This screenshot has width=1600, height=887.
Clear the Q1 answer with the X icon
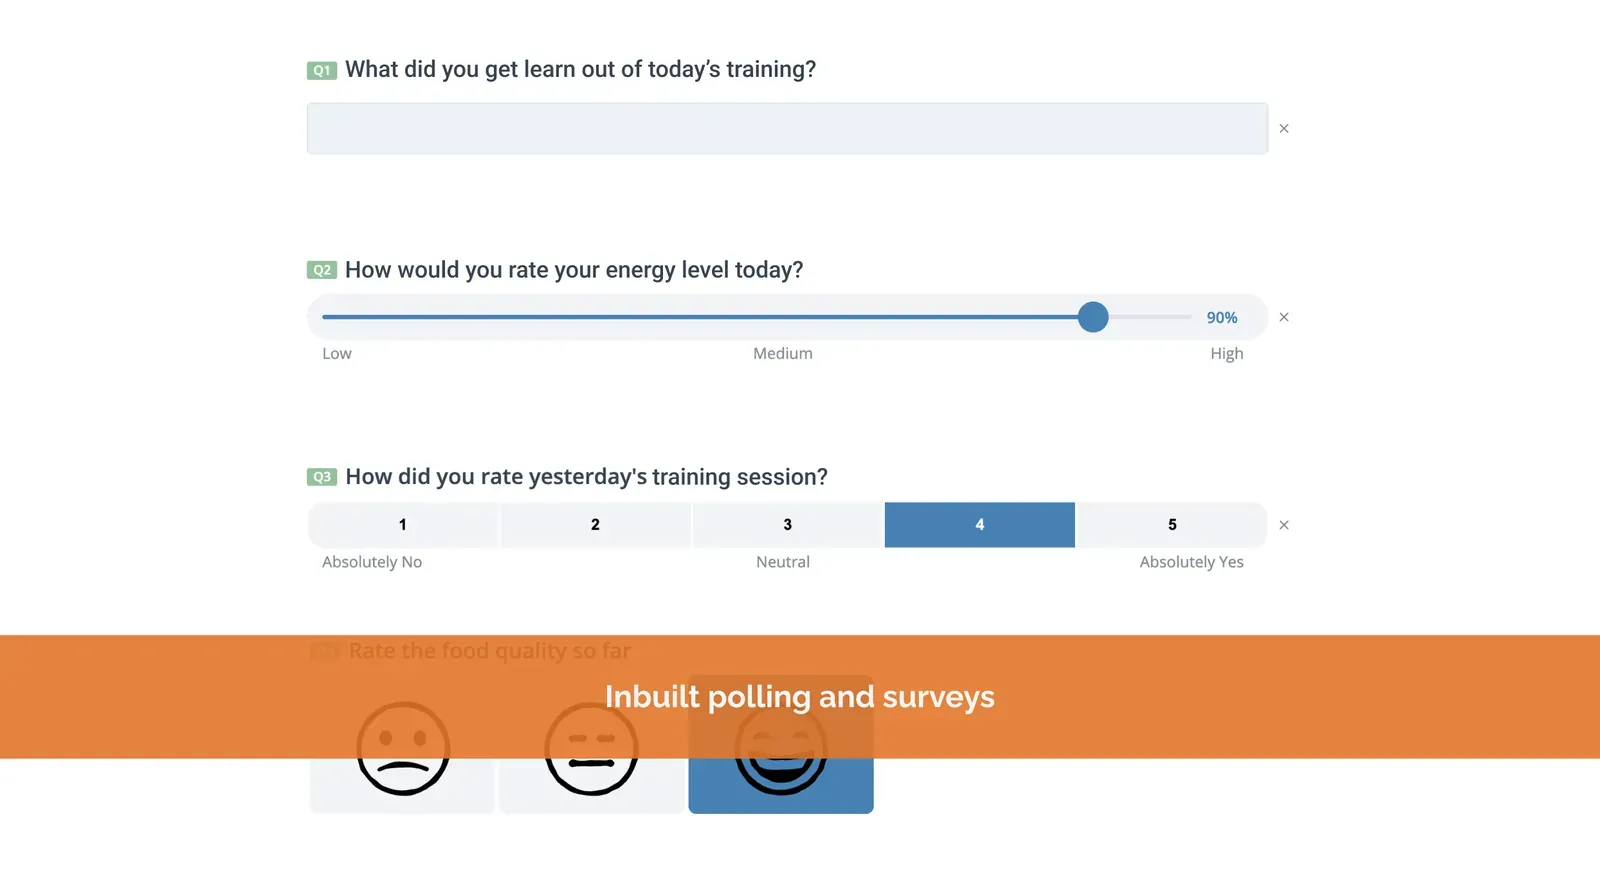1284,128
